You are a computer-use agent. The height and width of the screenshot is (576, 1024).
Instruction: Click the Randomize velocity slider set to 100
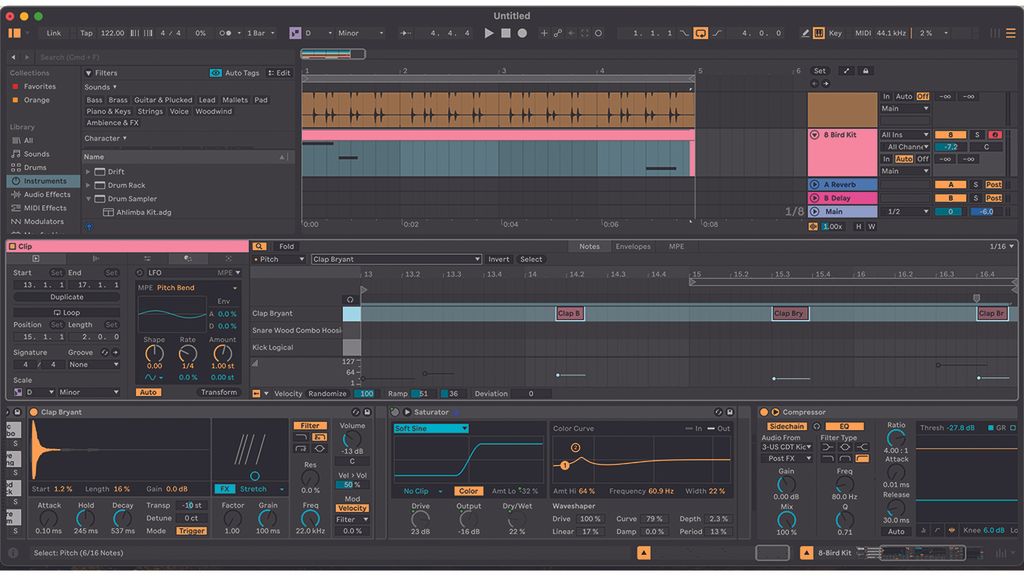(x=365, y=393)
